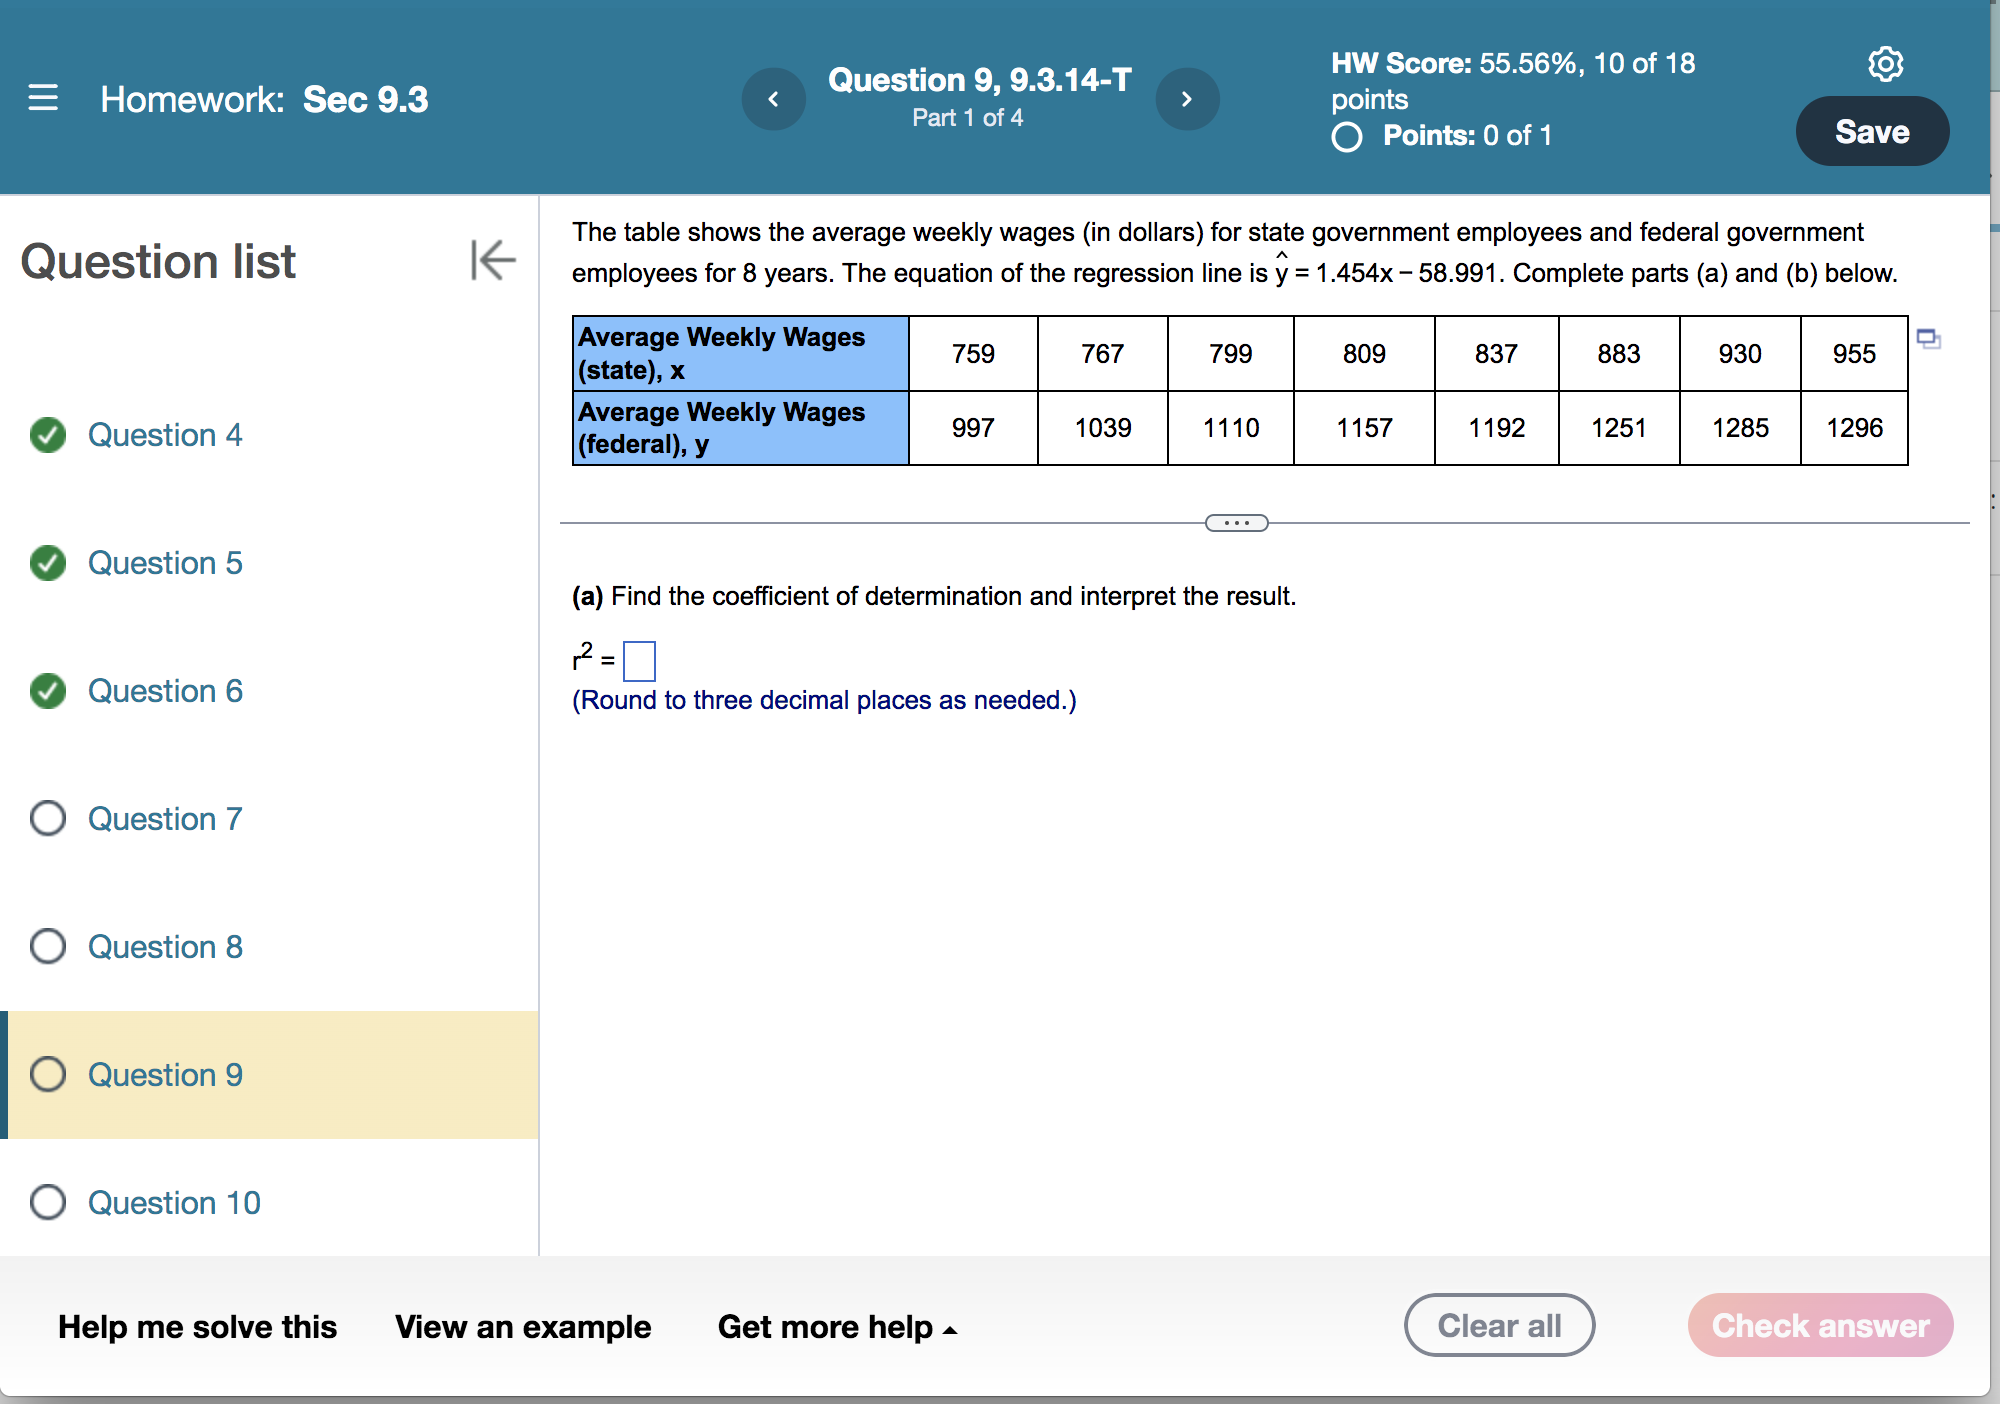The width and height of the screenshot is (2000, 1404).
Task: Click Question 6 green checkmark icon
Action: (48, 691)
